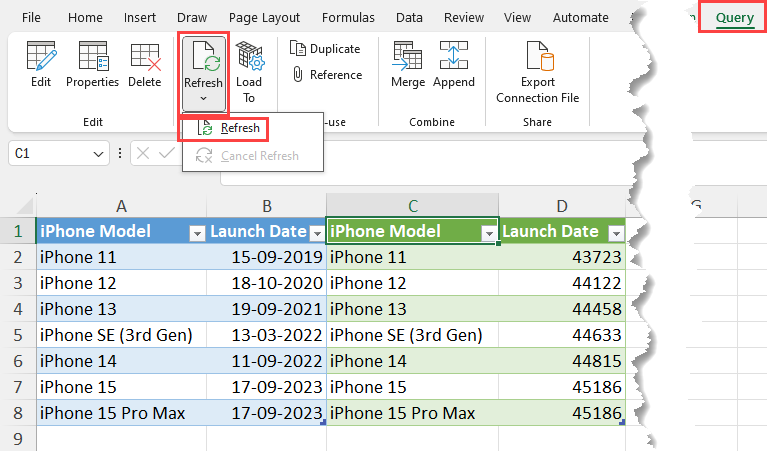Click the select-all corner triangle
This screenshot has height=451, width=767.
(x=25, y=206)
